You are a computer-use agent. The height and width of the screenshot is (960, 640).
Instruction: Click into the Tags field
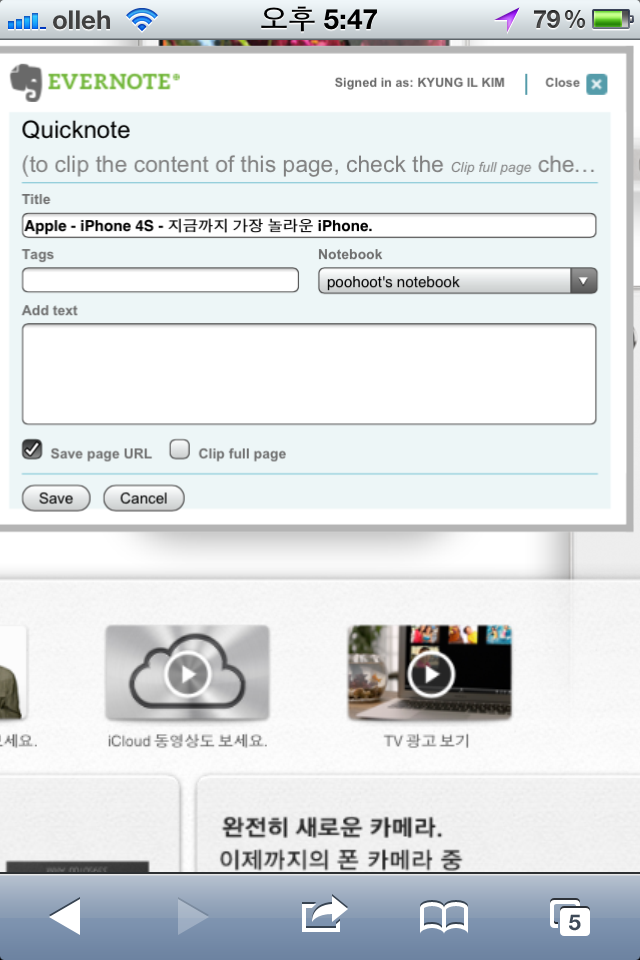pyautogui.click(x=160, y=280)
